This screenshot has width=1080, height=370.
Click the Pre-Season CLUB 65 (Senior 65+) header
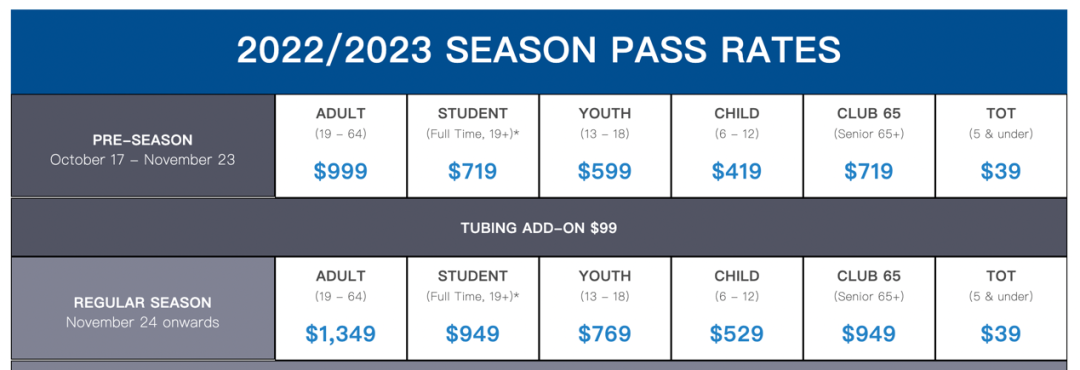(x=869, y=123)
